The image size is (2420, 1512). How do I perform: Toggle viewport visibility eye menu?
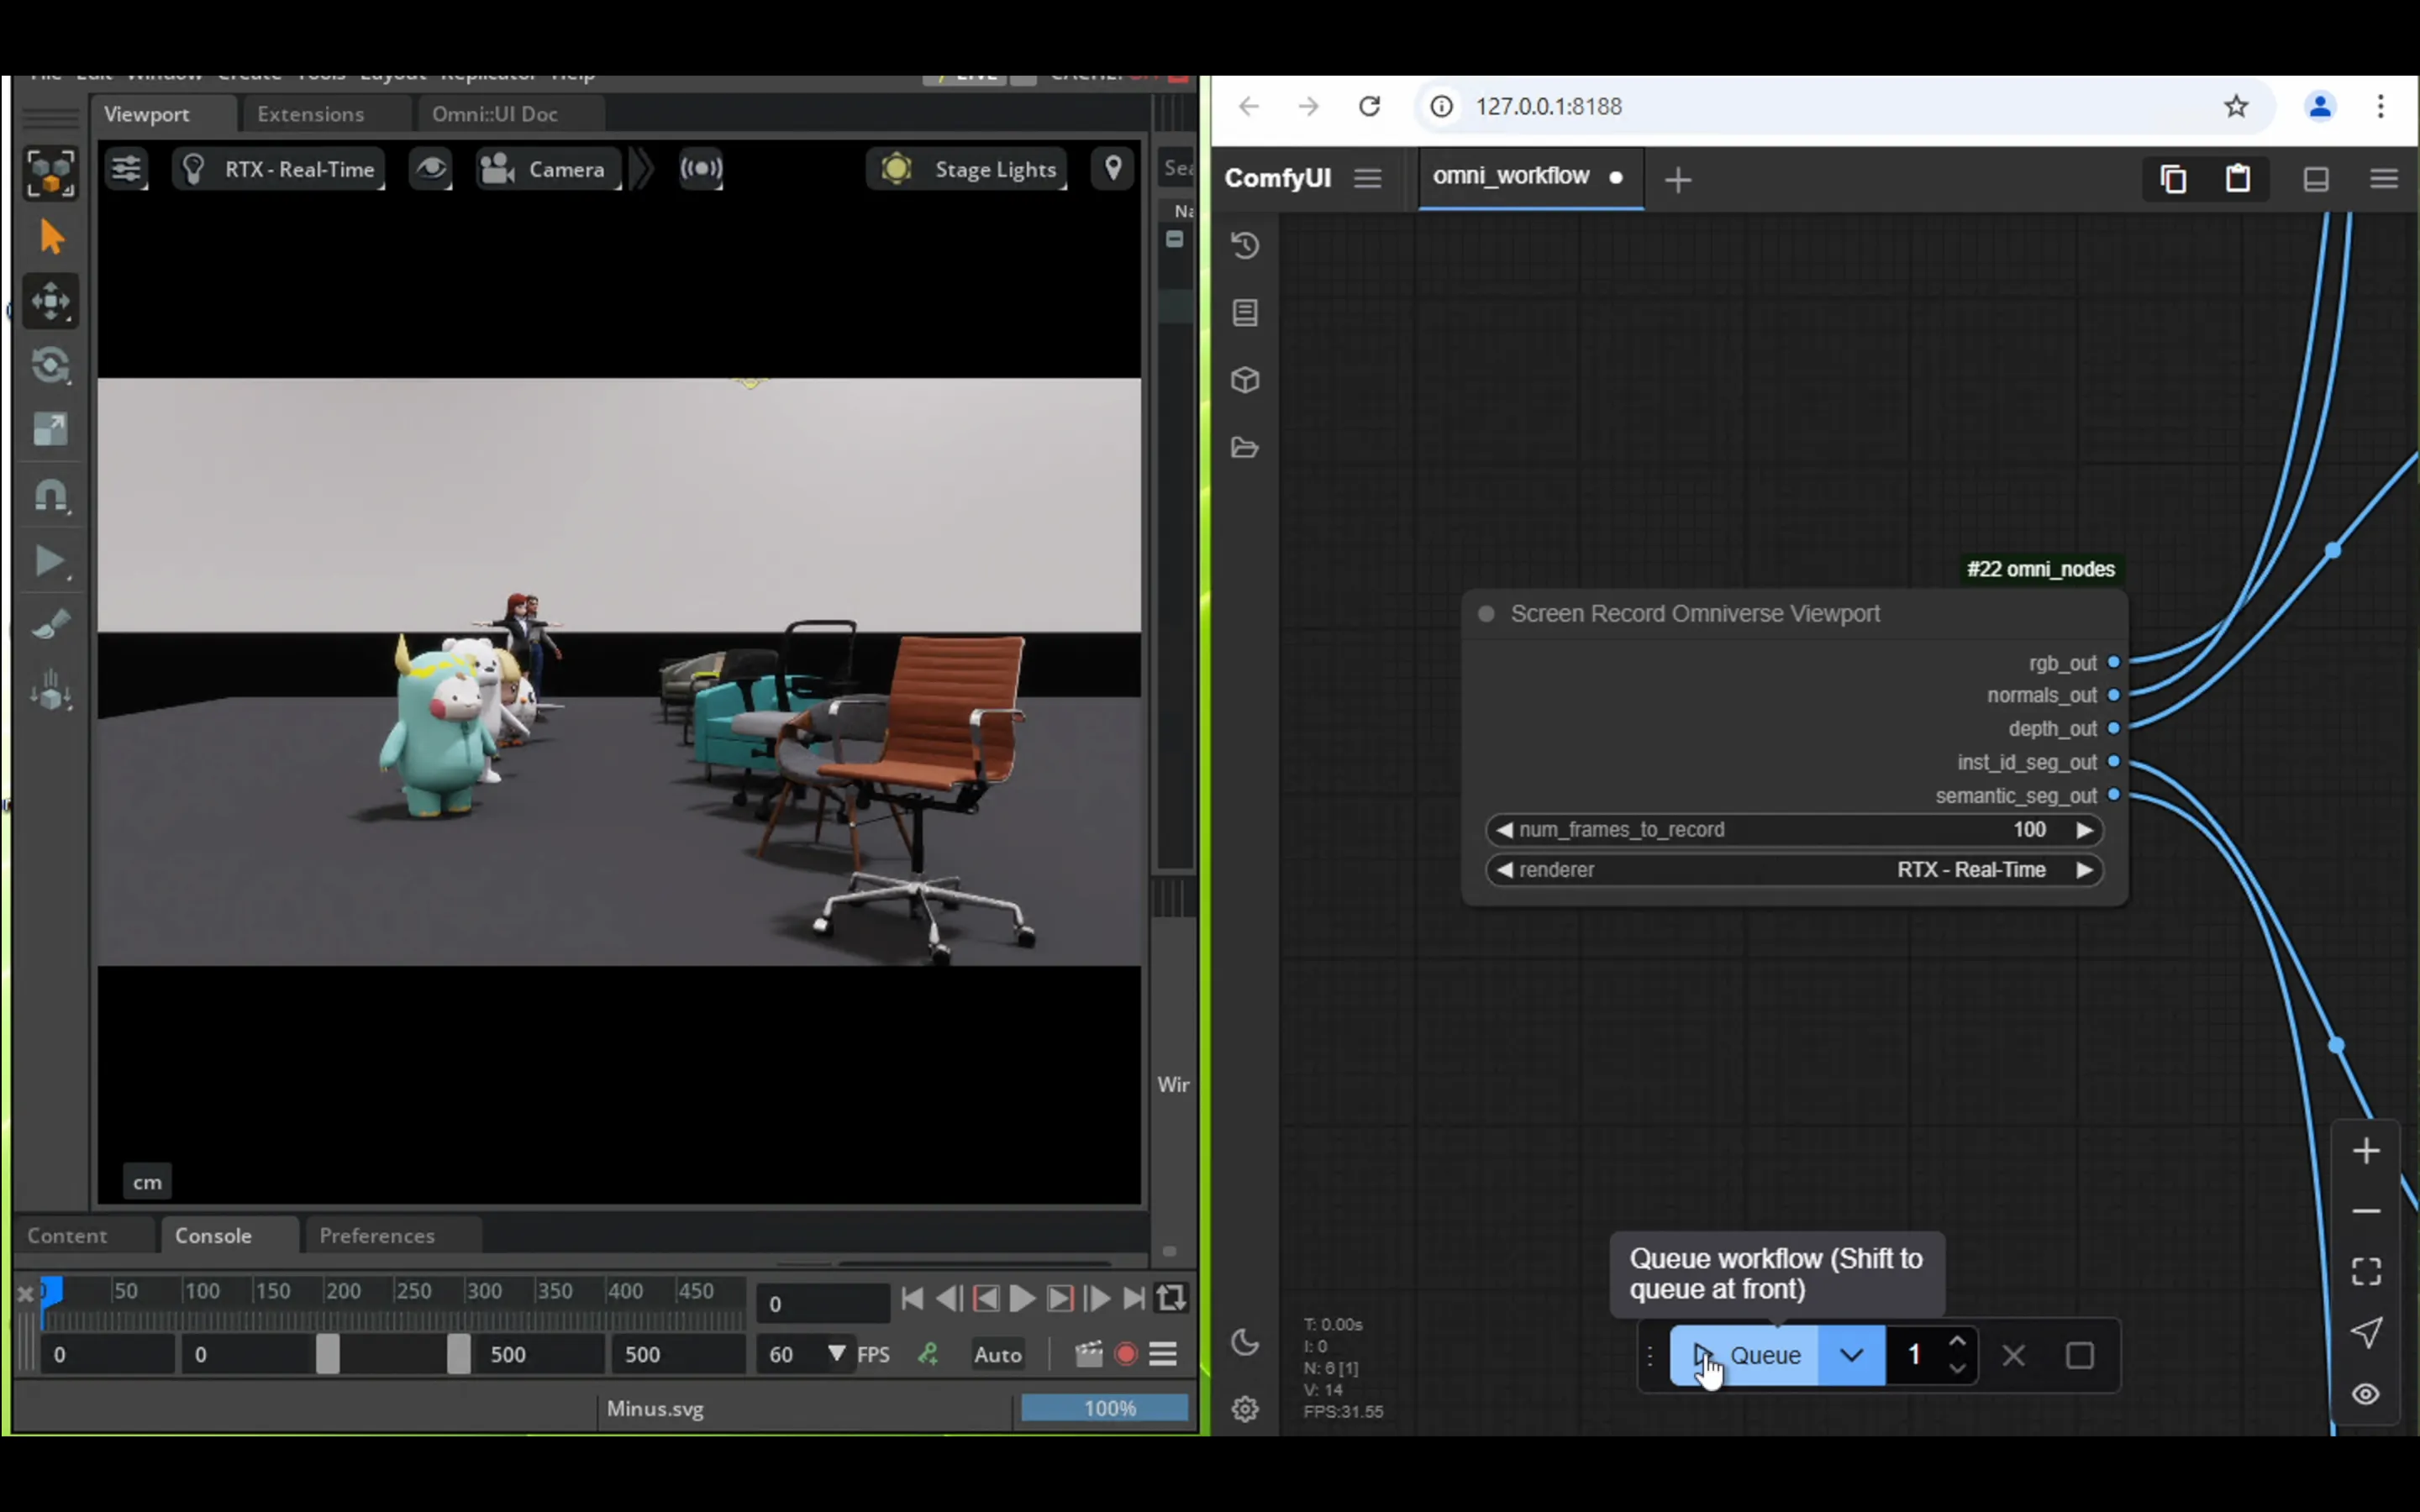431,169
